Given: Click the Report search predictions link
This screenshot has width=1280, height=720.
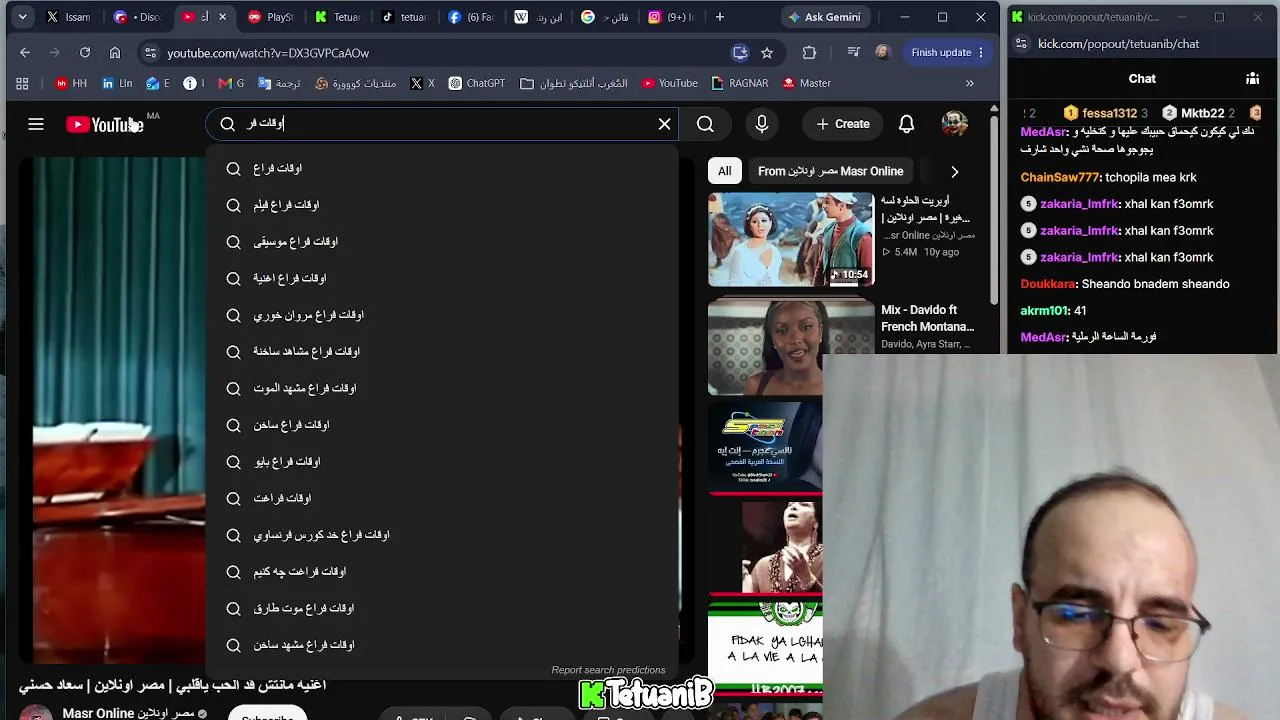Looking at the screenshot, I should [x=608, y=670].
